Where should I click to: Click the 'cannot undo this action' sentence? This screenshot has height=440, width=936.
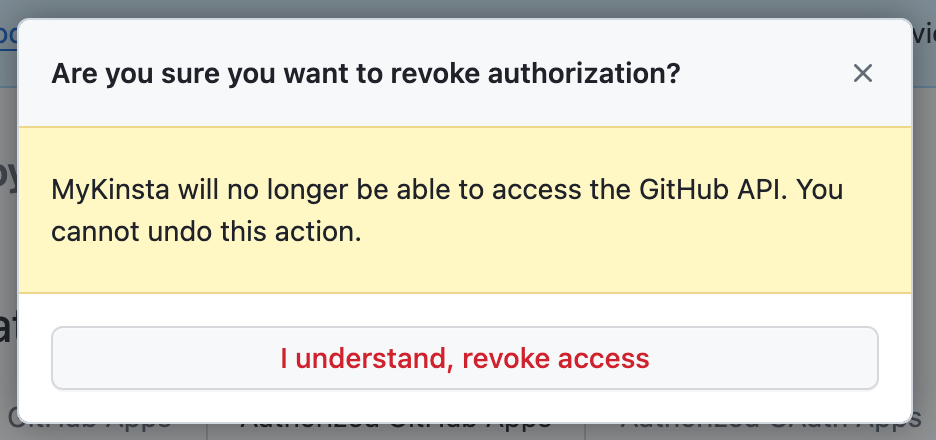point(205,232)
